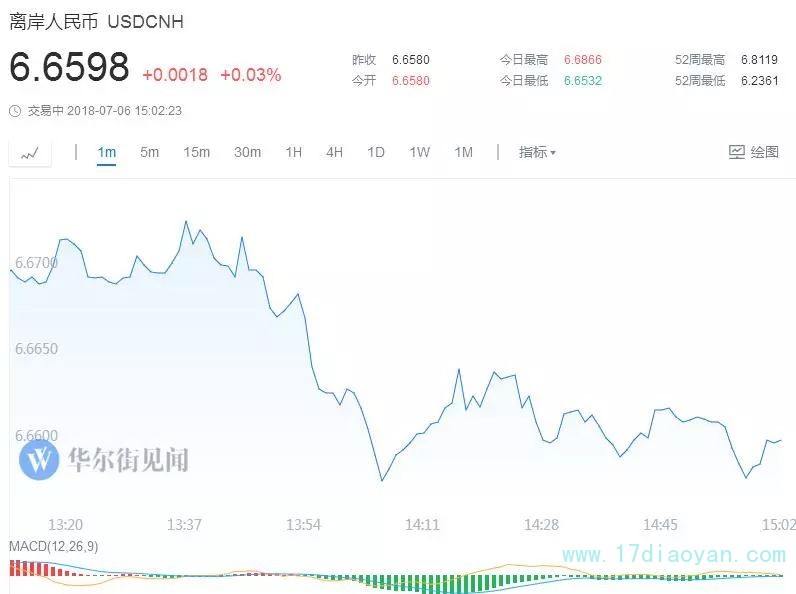
Task: Switch to the 4H chart view
Action: (334, 152)
